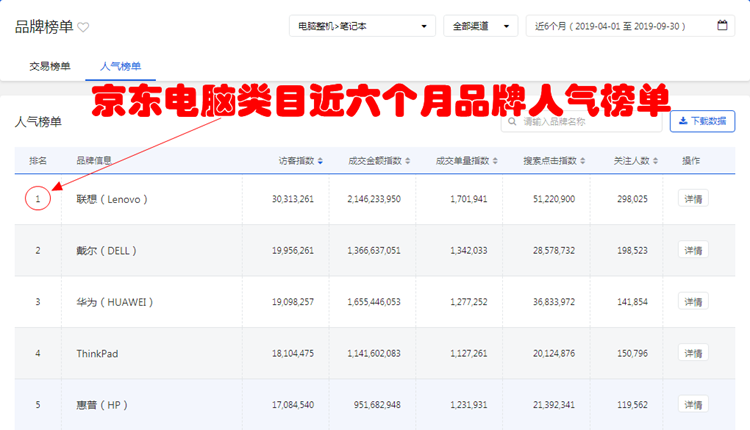This screenshot has width=750, height=430.
Task: Click the 品牌信息 column header
Action: tap(94, 161)
